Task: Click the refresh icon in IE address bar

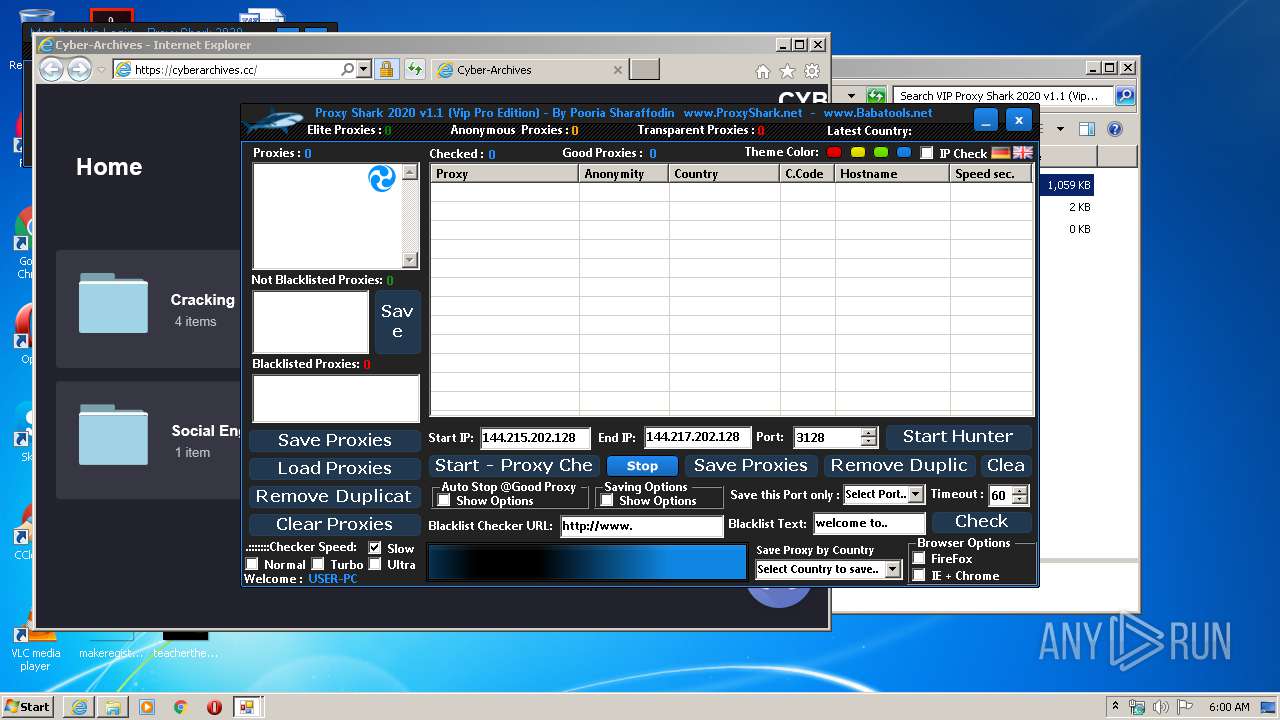Action: [415, 70]
